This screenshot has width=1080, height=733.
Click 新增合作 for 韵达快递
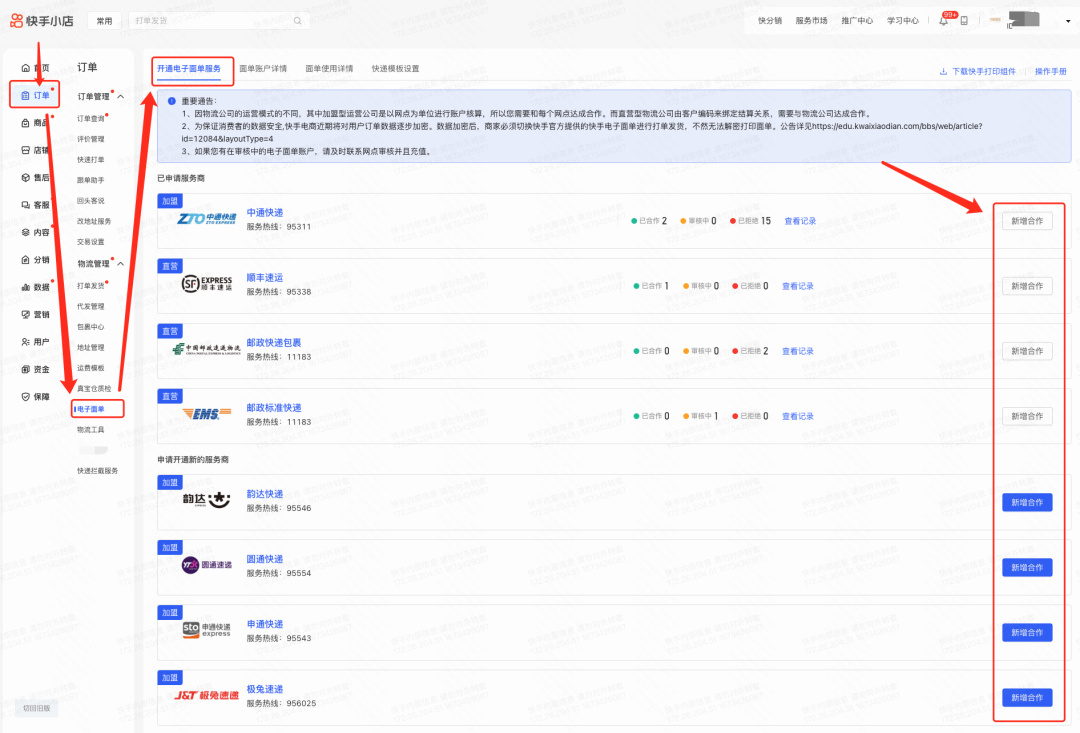tap(1027, 502)
